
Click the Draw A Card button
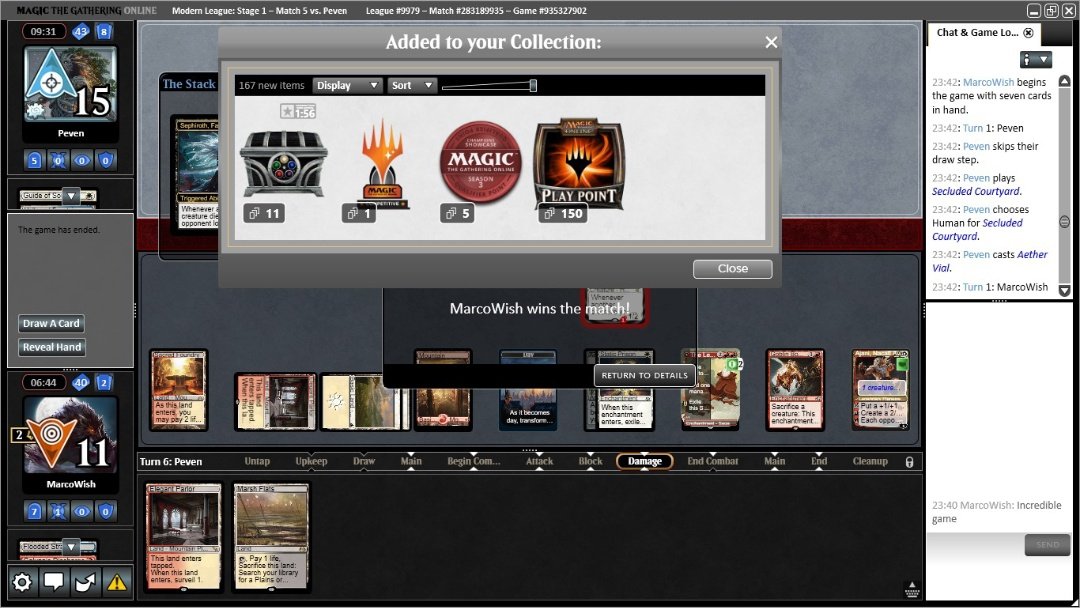(x=51, y=323)
